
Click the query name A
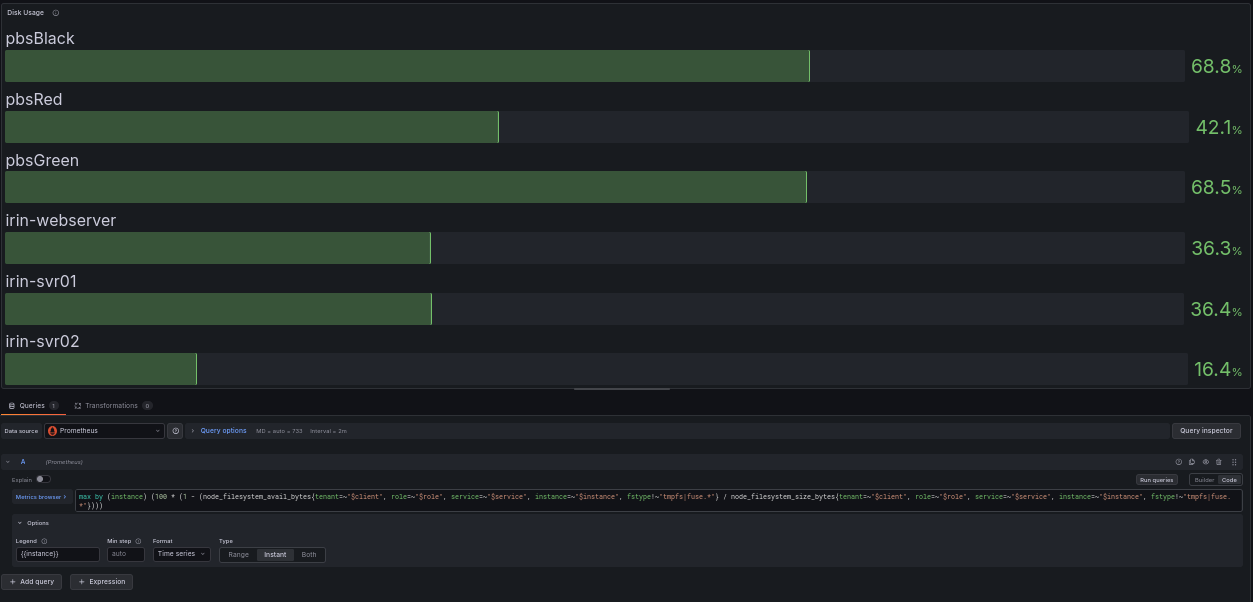23,462
